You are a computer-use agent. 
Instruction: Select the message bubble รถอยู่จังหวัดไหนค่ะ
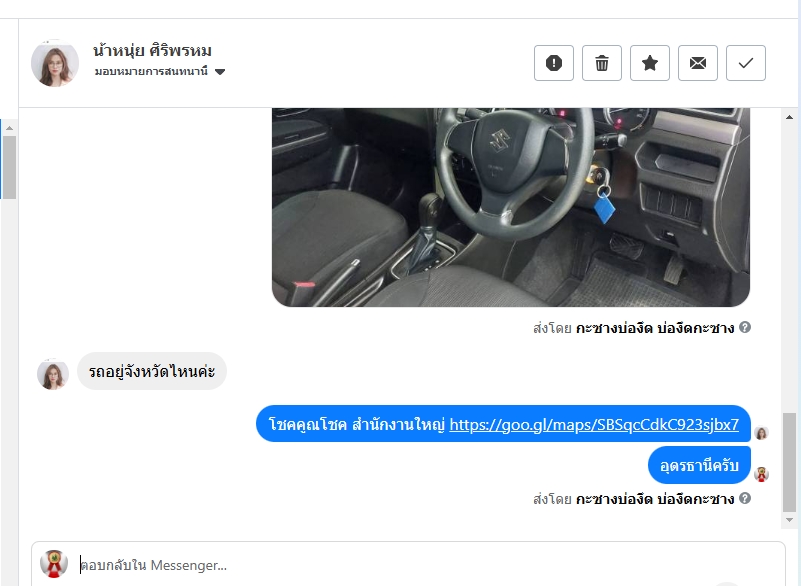point(152,371)
